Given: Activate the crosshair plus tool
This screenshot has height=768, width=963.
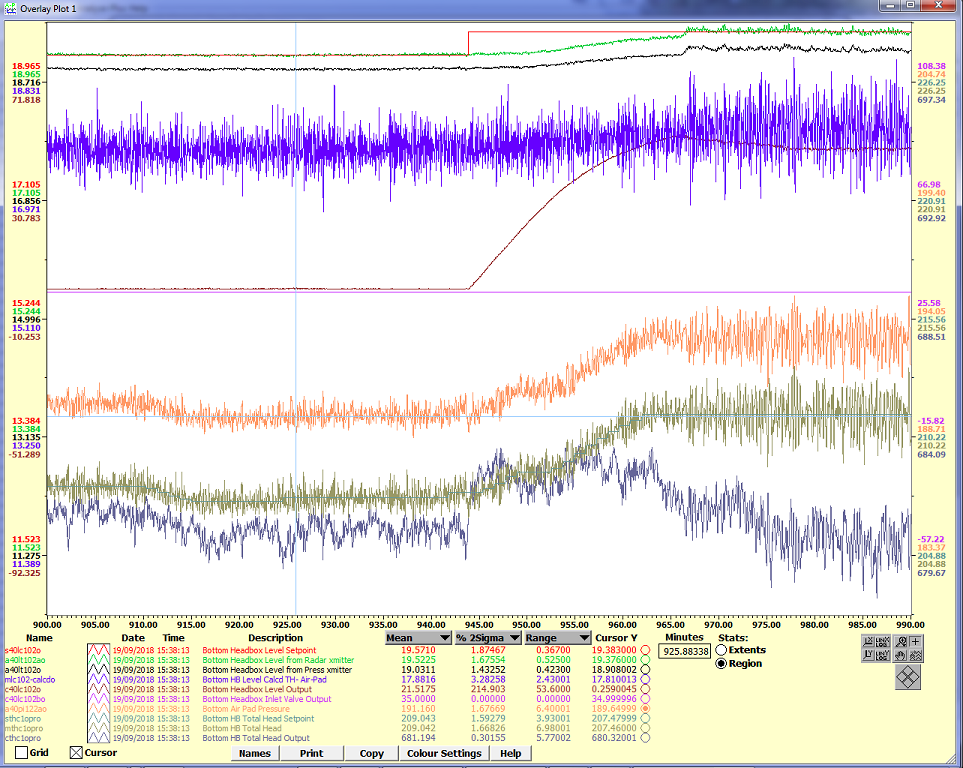Looking at the screenshot, I should (916, 642).
